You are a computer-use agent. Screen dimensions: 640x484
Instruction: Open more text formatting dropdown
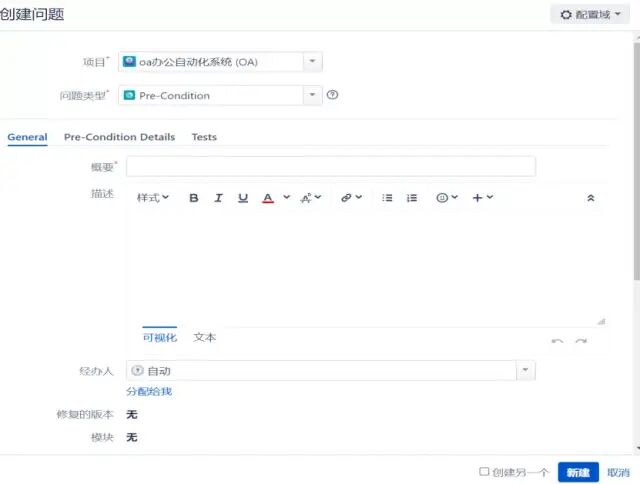click(x=311, y=198)
